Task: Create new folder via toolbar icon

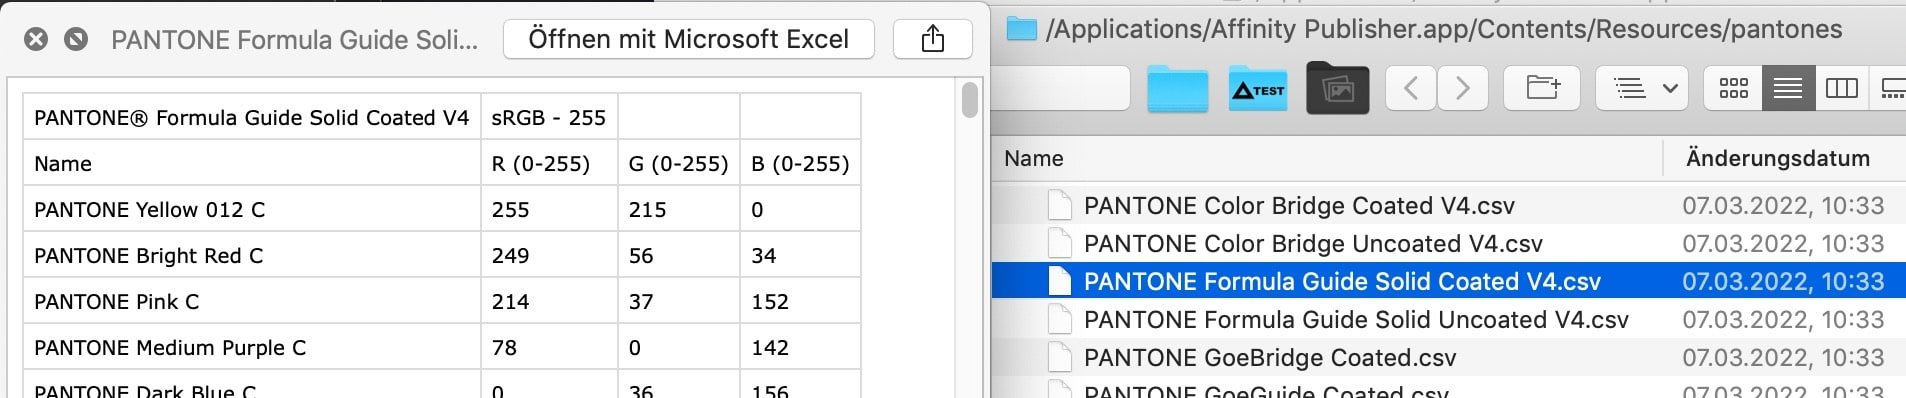Action: tap(1543, 88)
